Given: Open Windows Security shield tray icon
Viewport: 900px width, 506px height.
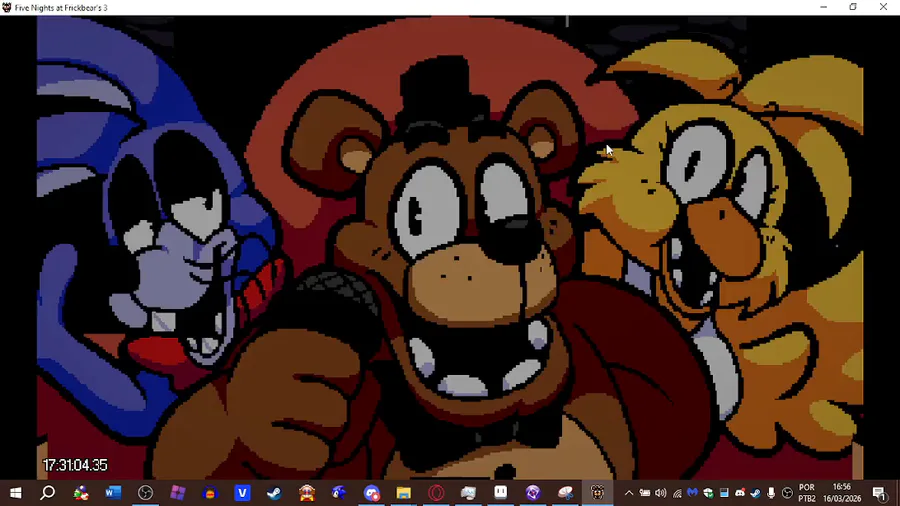Looking at the screenshot, I should tap(708, 493).
